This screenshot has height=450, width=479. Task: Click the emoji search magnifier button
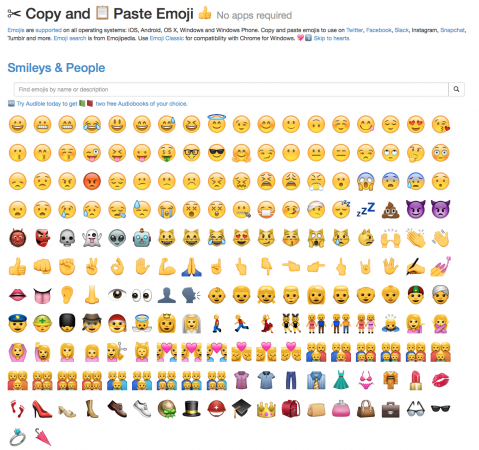pyautogui.click(x=456, y=89)
